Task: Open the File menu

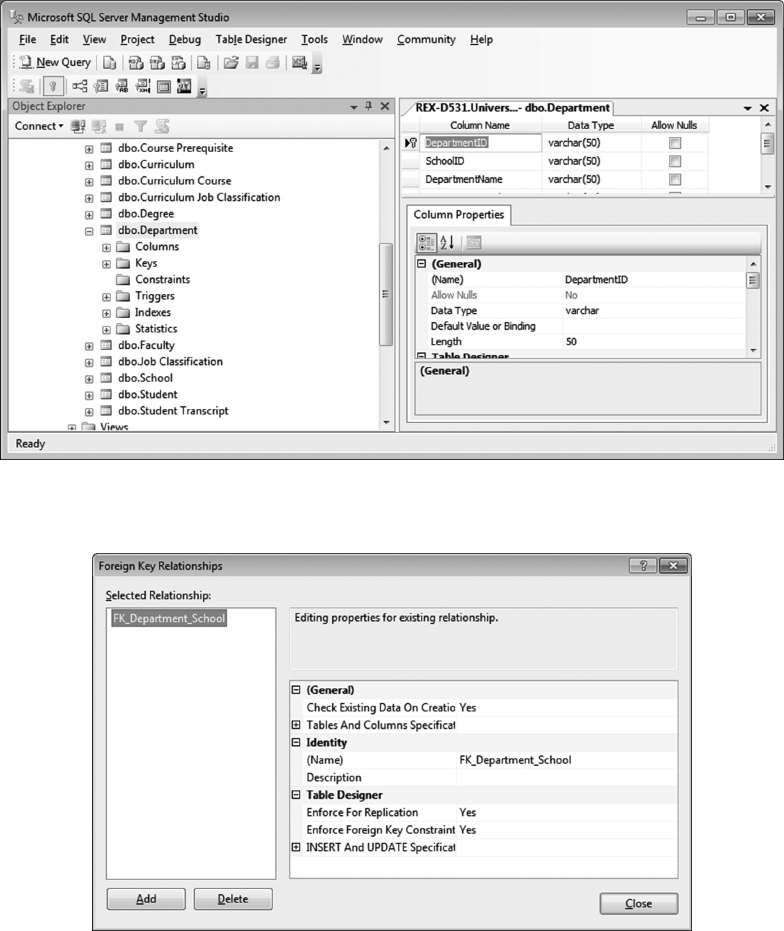Action: (27, 39)
